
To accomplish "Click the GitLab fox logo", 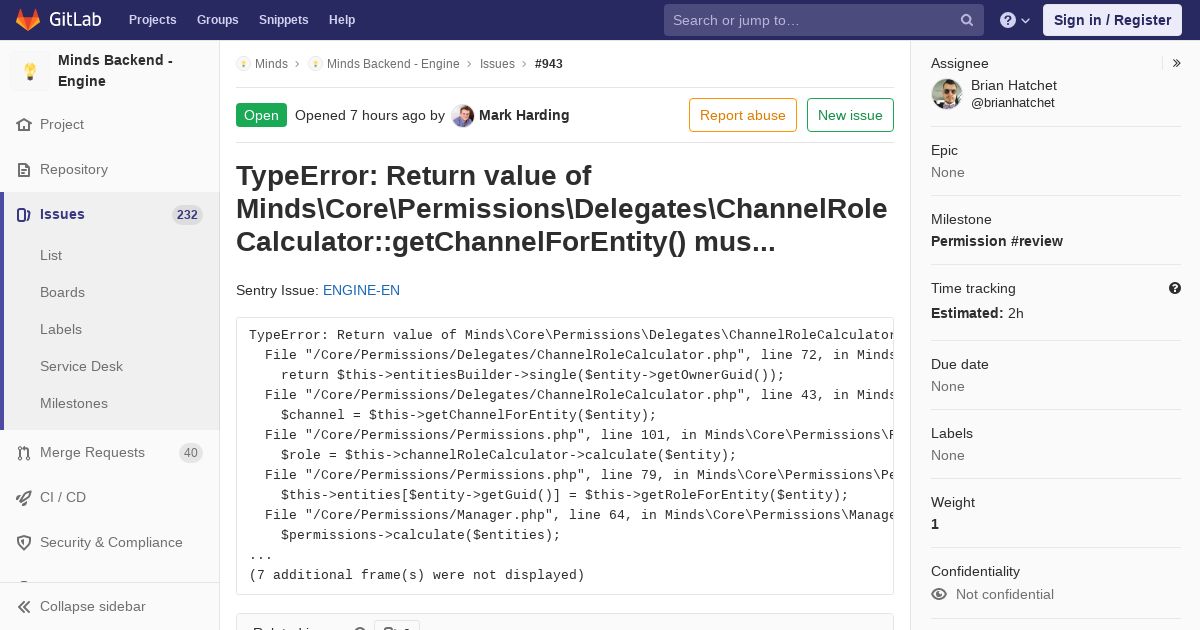I will (x=28, y=20).
